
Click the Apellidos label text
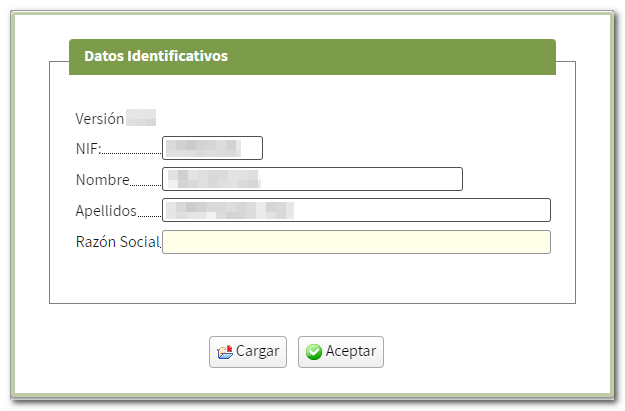(105, 211)
